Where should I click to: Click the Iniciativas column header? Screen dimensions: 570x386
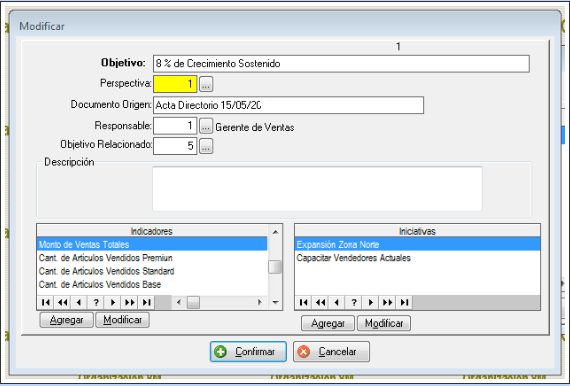pyautogui.click(x=417, y=231)
